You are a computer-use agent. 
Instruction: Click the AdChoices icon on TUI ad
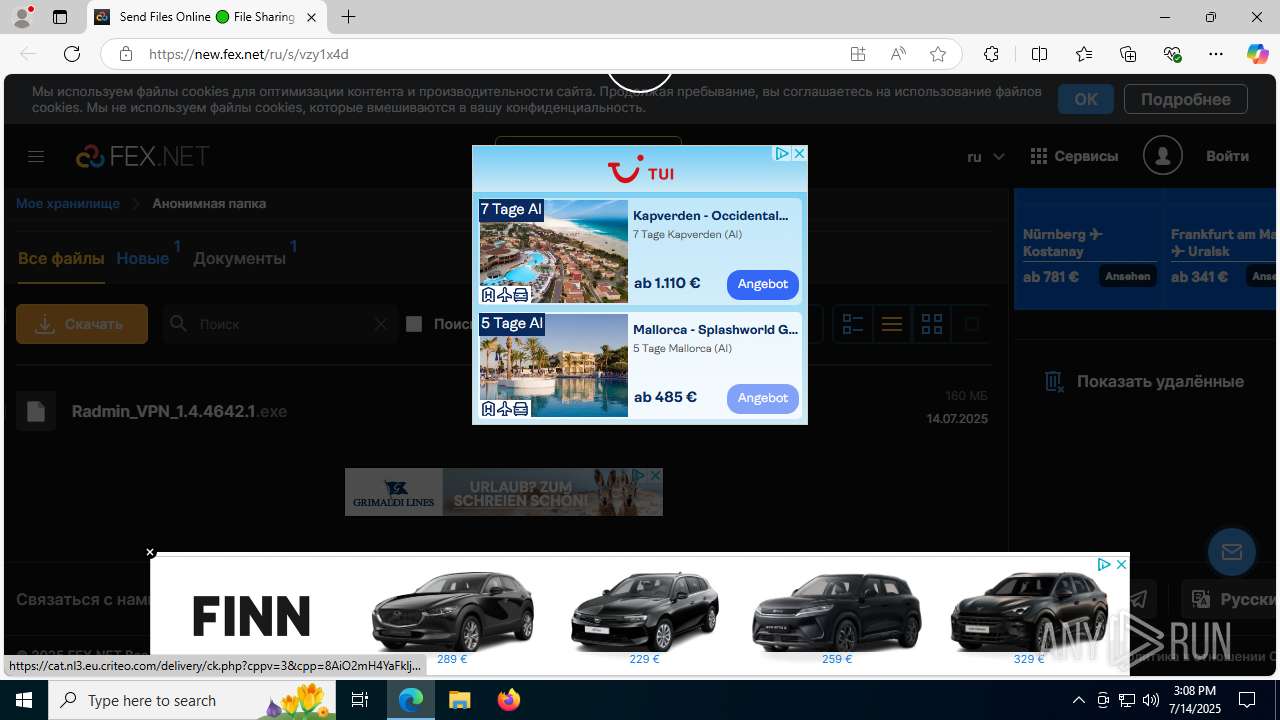tap(782, 154)
